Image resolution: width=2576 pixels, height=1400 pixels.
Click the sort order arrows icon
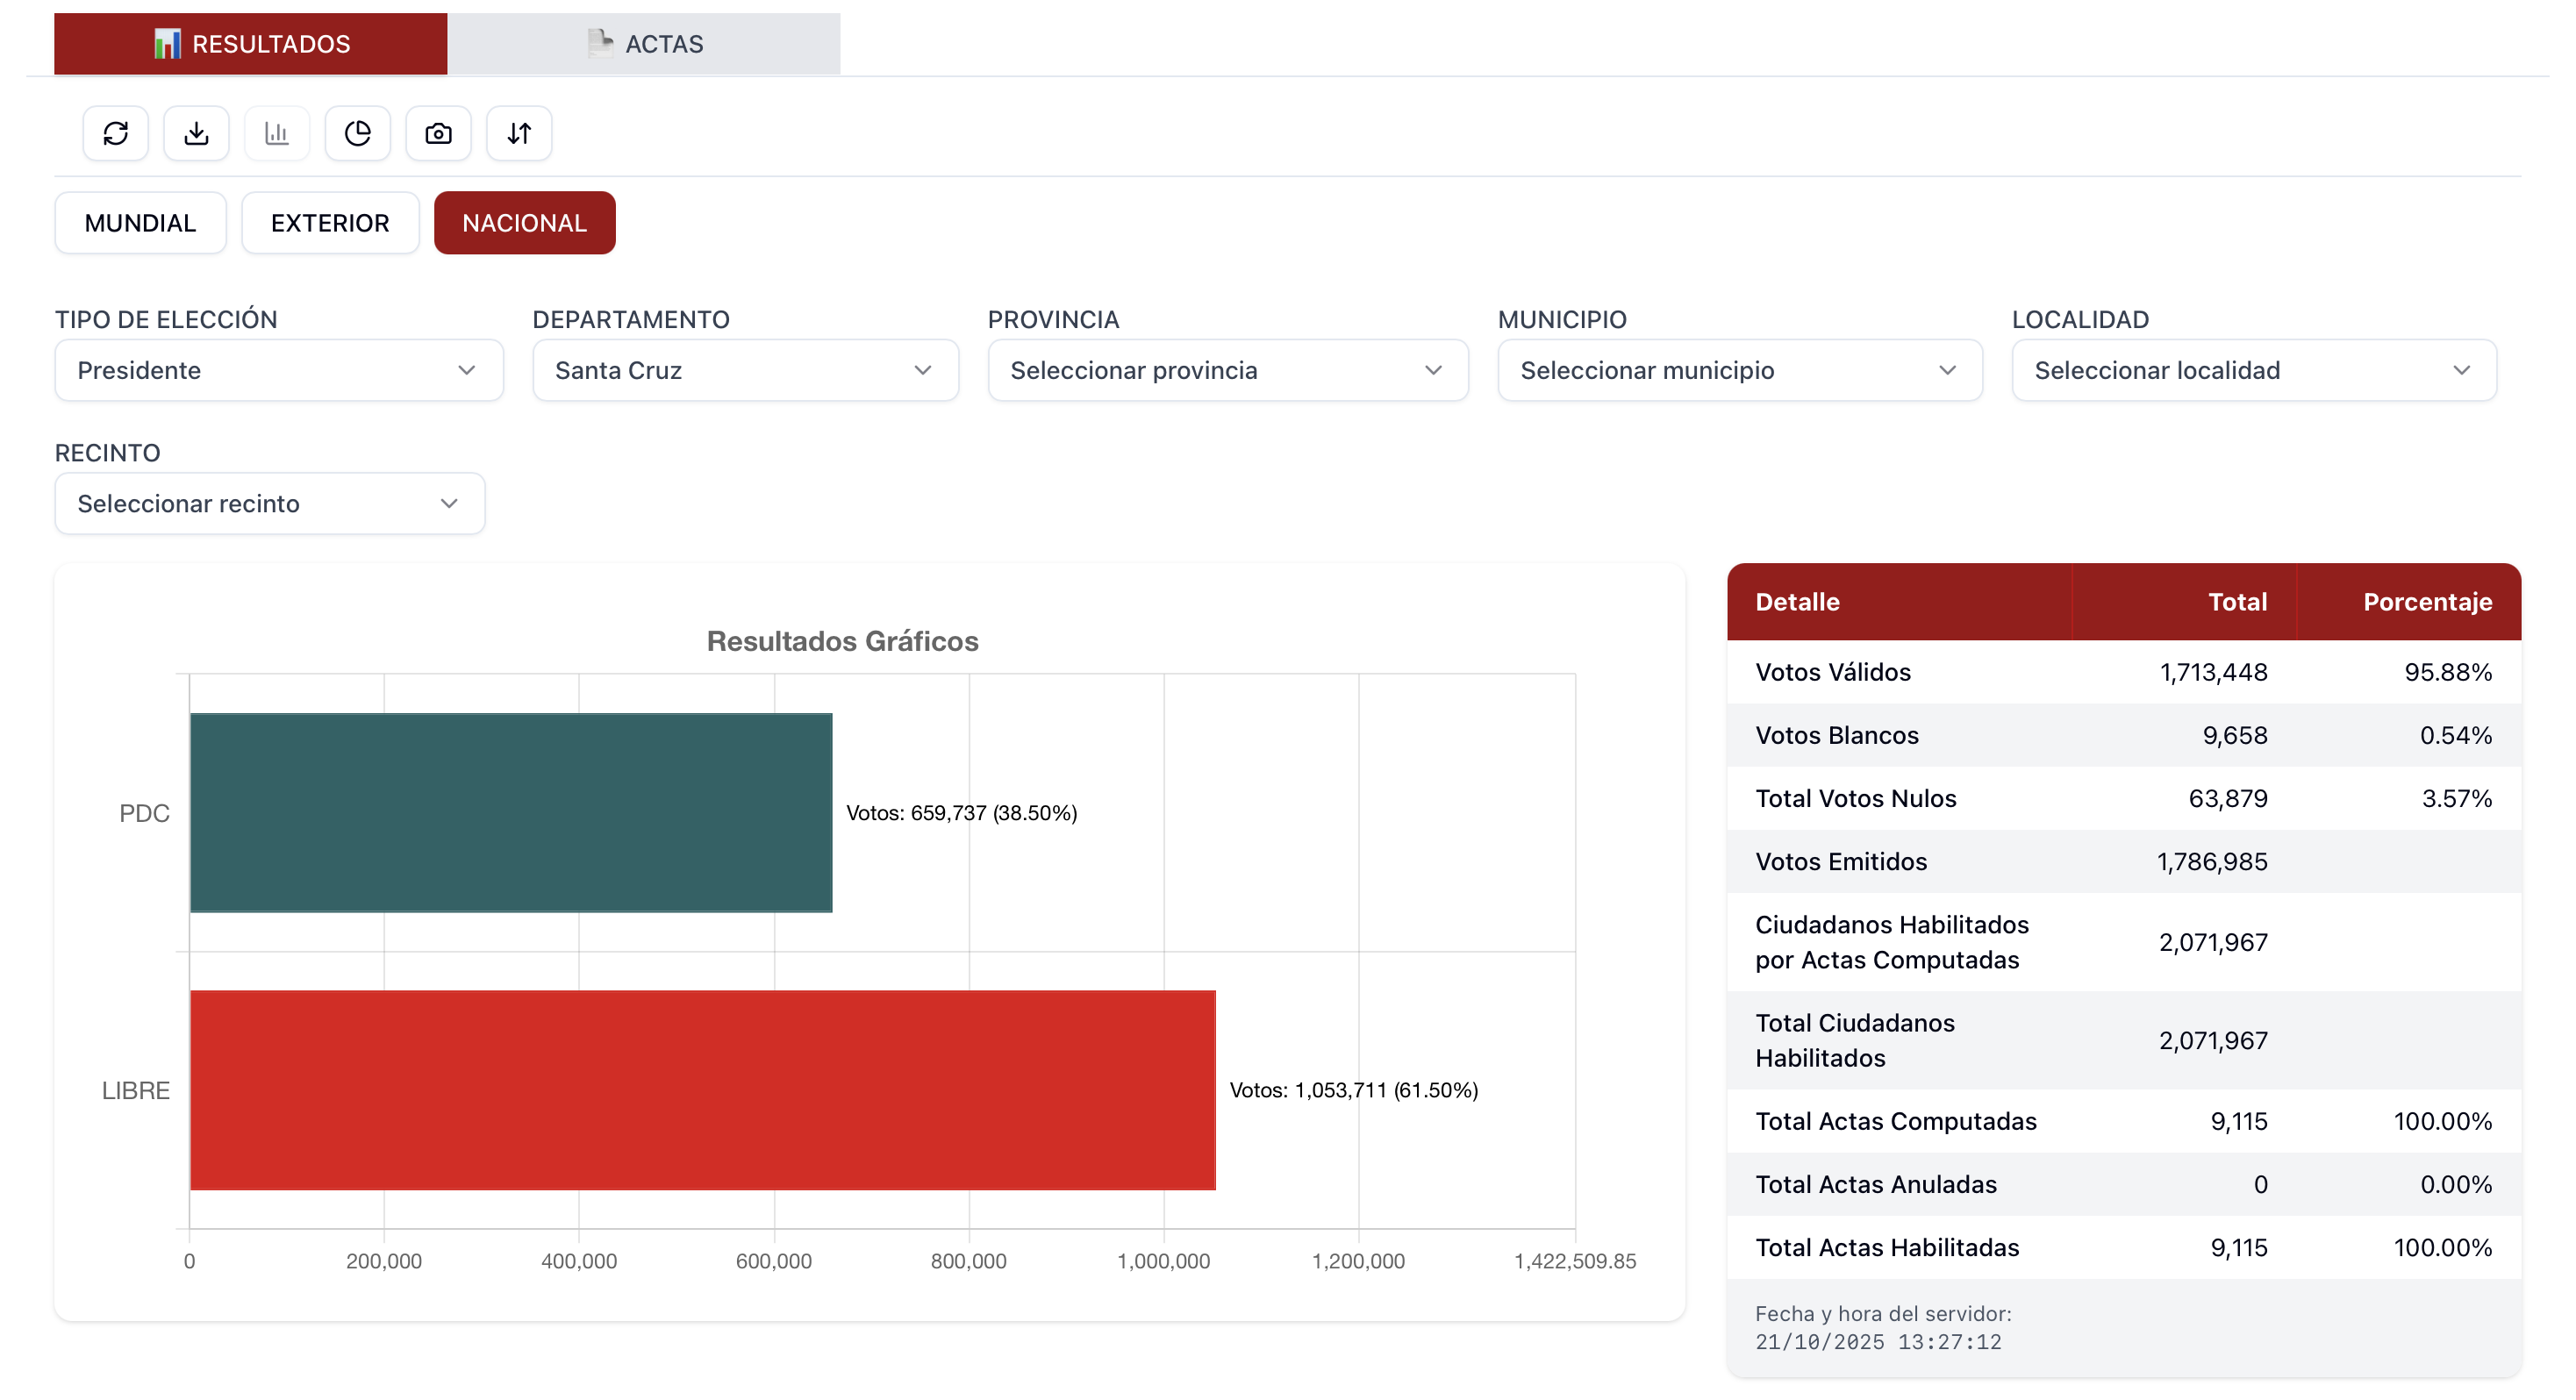point(519,133)
